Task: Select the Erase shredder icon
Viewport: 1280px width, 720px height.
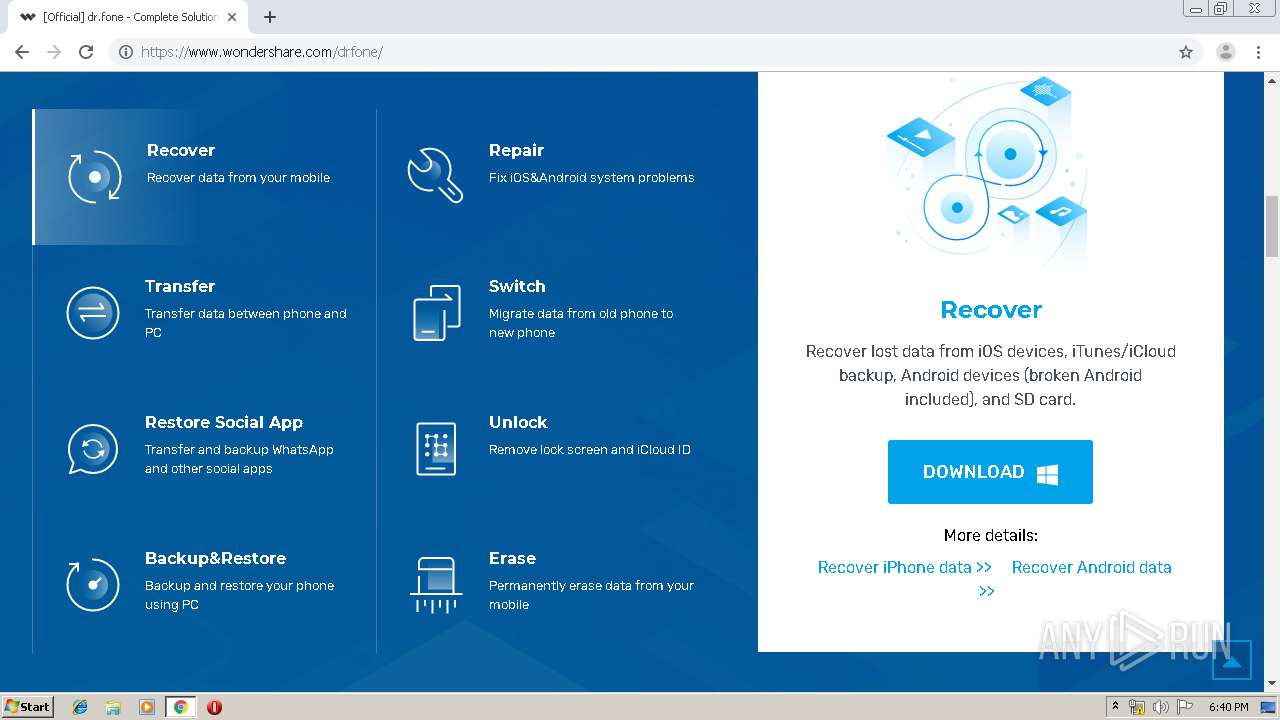Action: coord(436,585)
